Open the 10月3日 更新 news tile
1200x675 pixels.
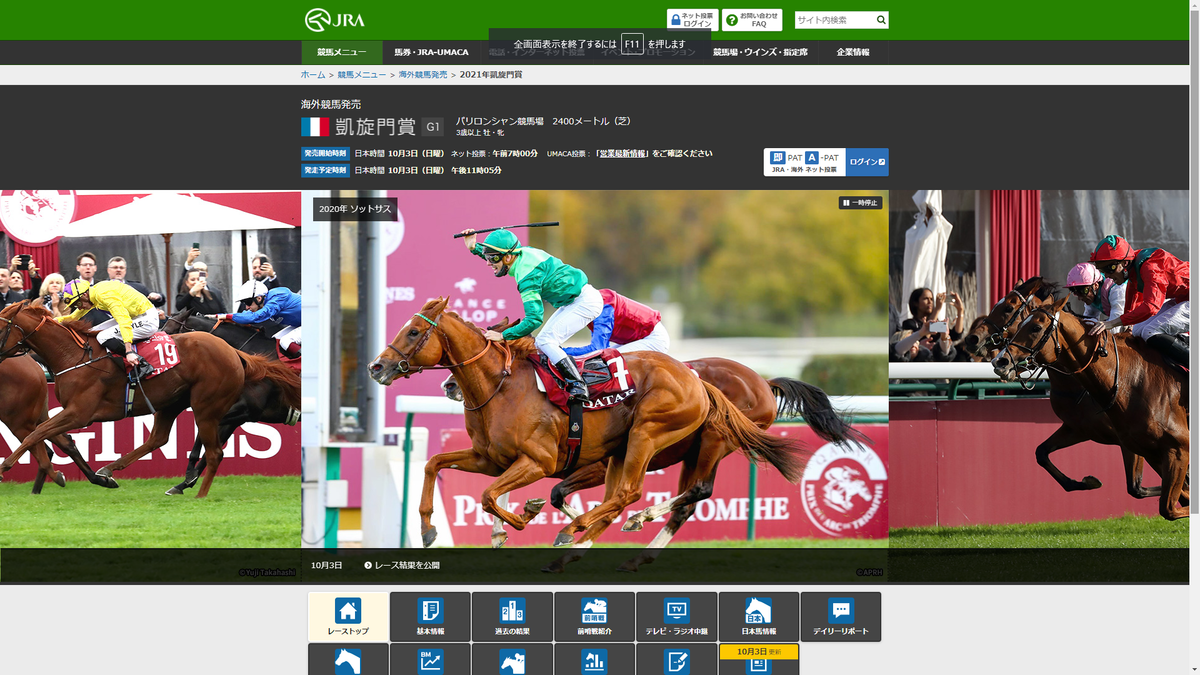coord(758,659)
